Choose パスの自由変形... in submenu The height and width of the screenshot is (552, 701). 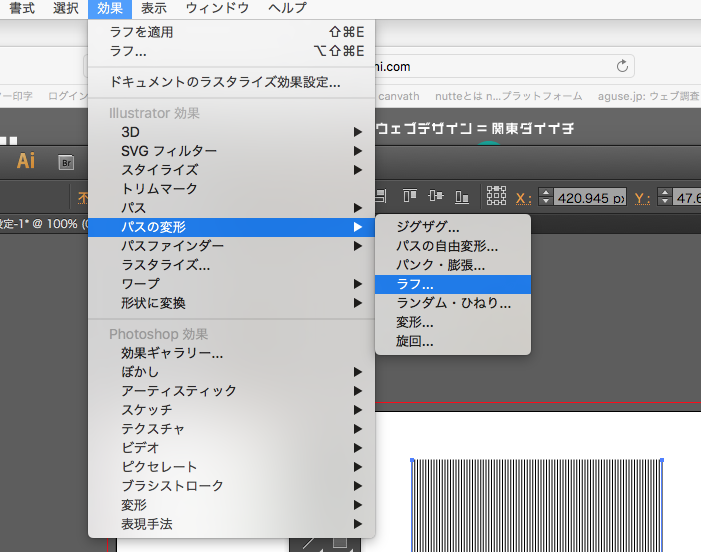tap(453, 246)
